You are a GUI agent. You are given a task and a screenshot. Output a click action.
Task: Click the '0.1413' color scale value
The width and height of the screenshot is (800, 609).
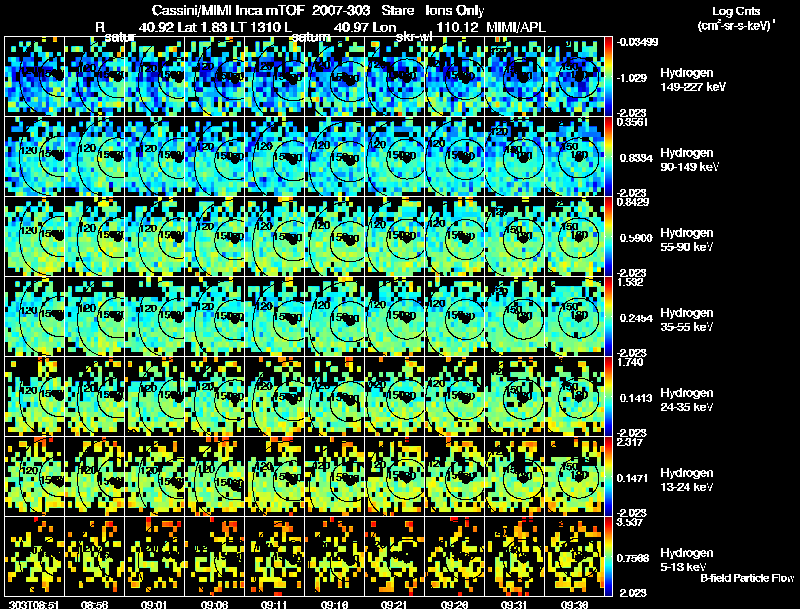[636, 398]
